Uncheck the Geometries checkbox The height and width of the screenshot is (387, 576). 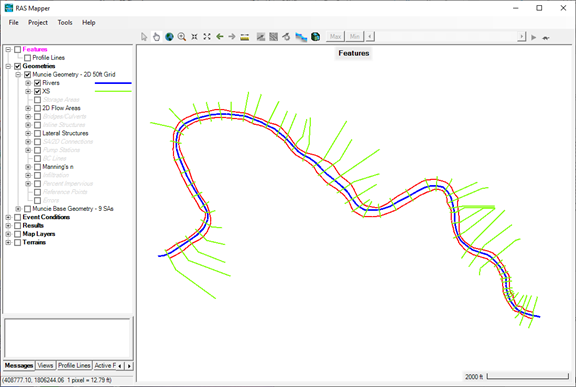pos(17,66)
